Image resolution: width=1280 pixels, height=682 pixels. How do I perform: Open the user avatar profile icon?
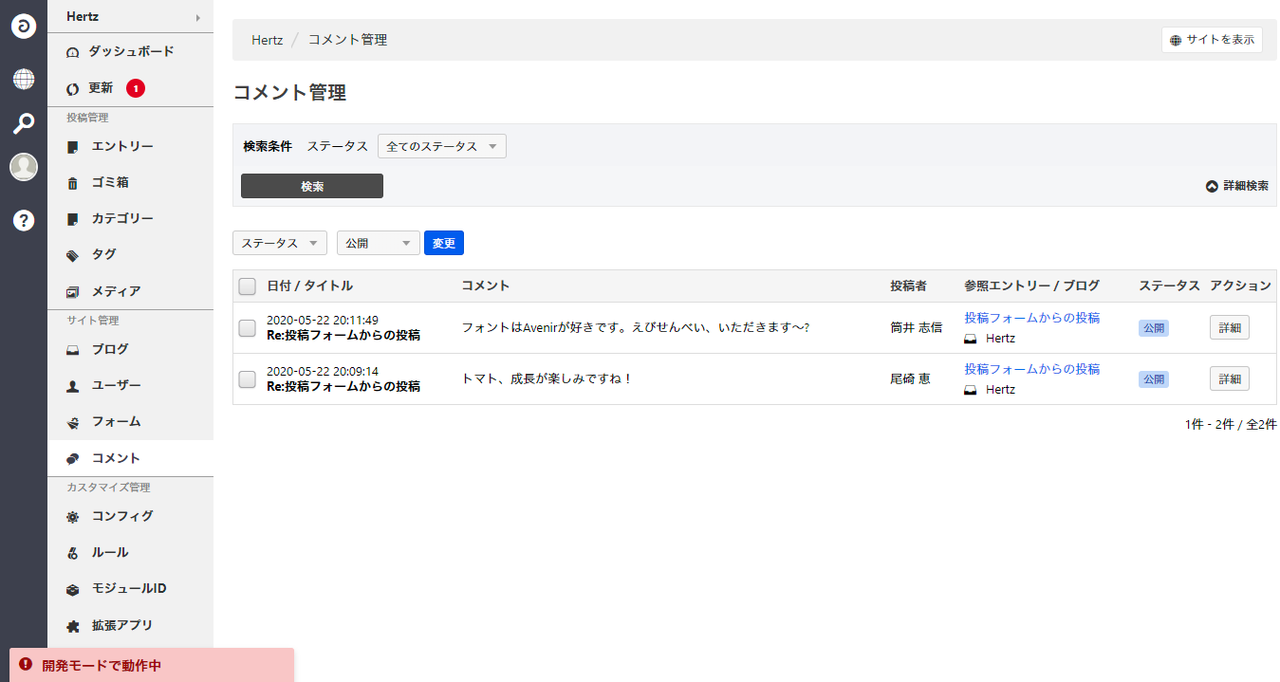click(23, 168)
